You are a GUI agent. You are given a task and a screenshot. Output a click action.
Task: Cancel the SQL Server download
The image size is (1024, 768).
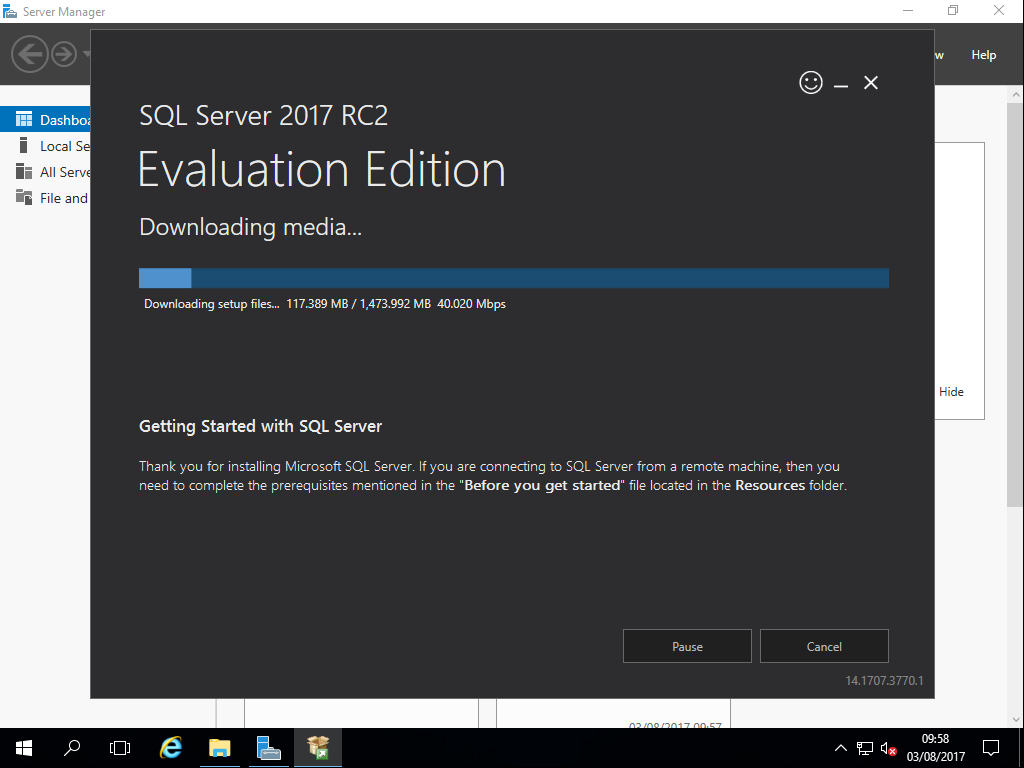click(824, 646)
